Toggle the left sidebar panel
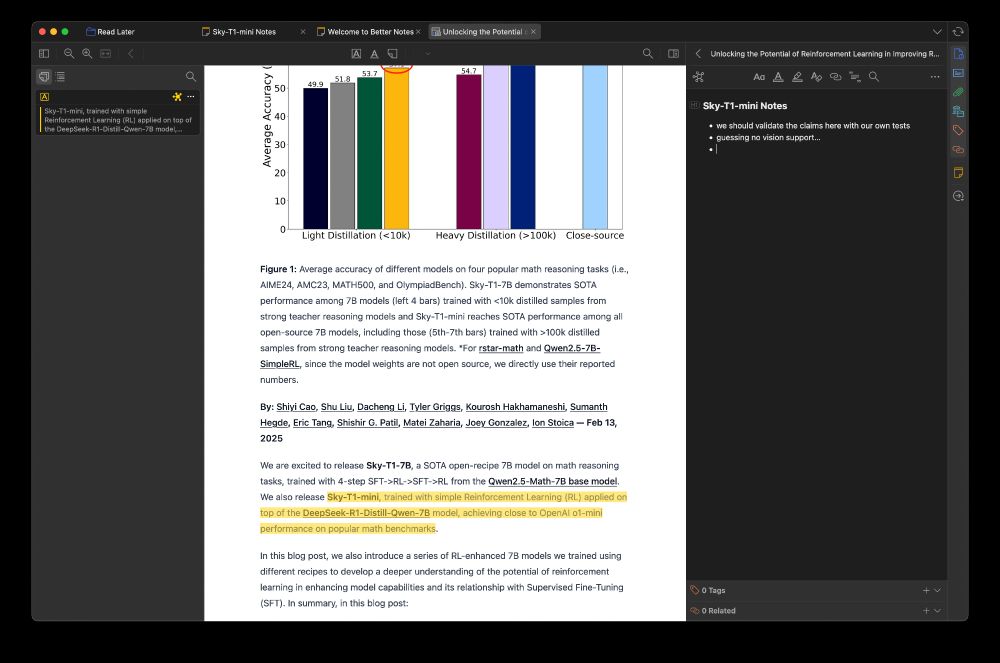 [44, 54]
